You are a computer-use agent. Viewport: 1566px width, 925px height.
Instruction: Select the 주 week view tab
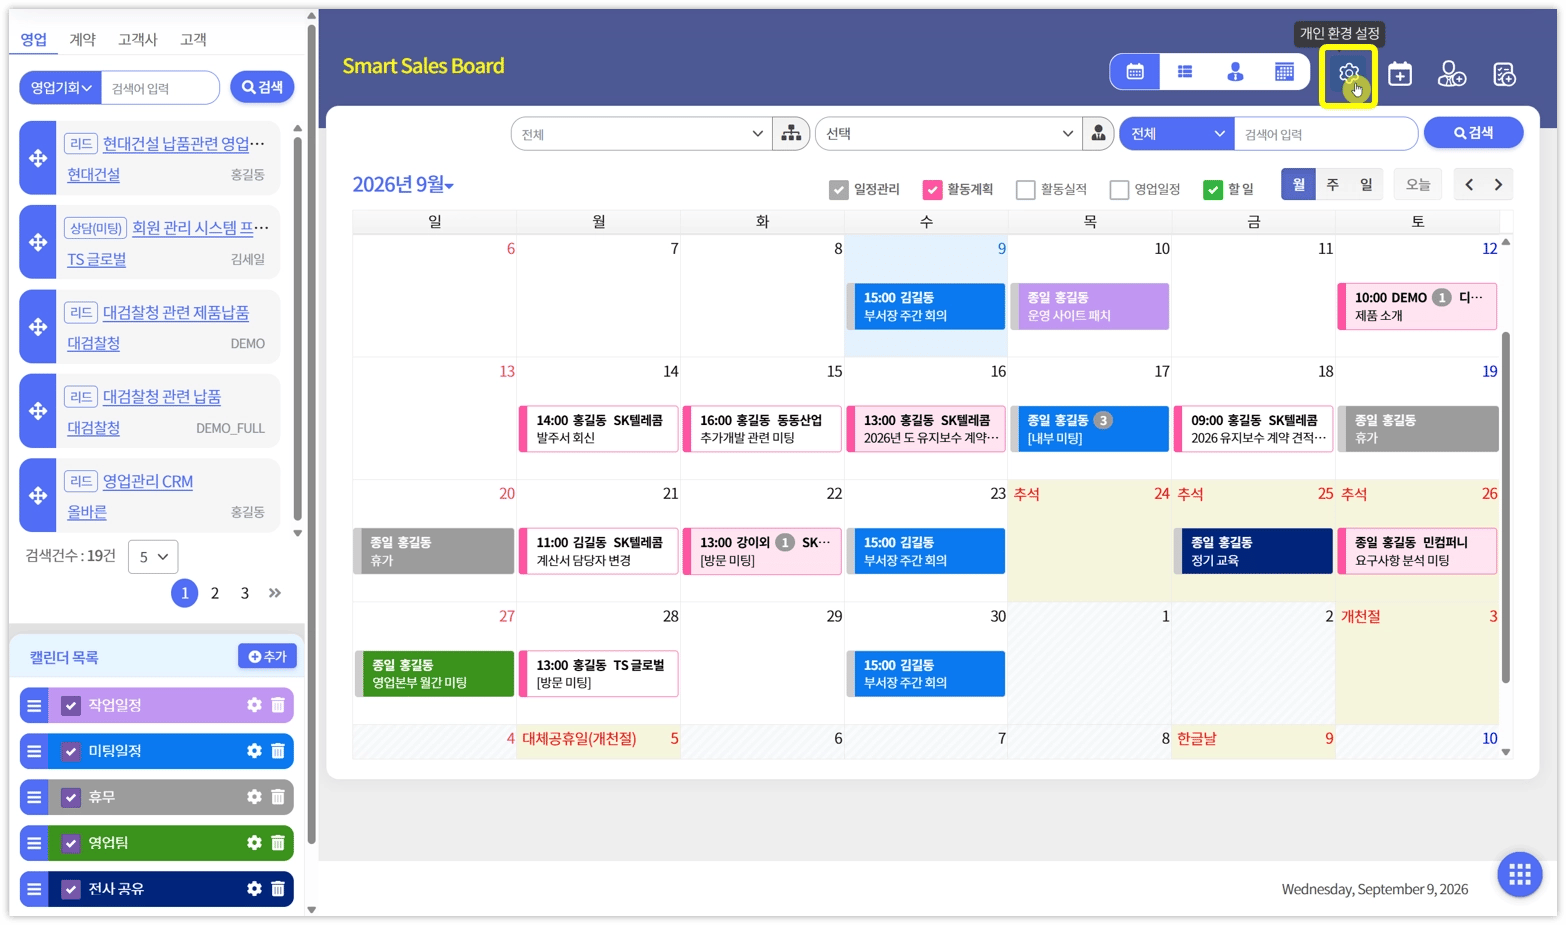(x=1332, y=184)
